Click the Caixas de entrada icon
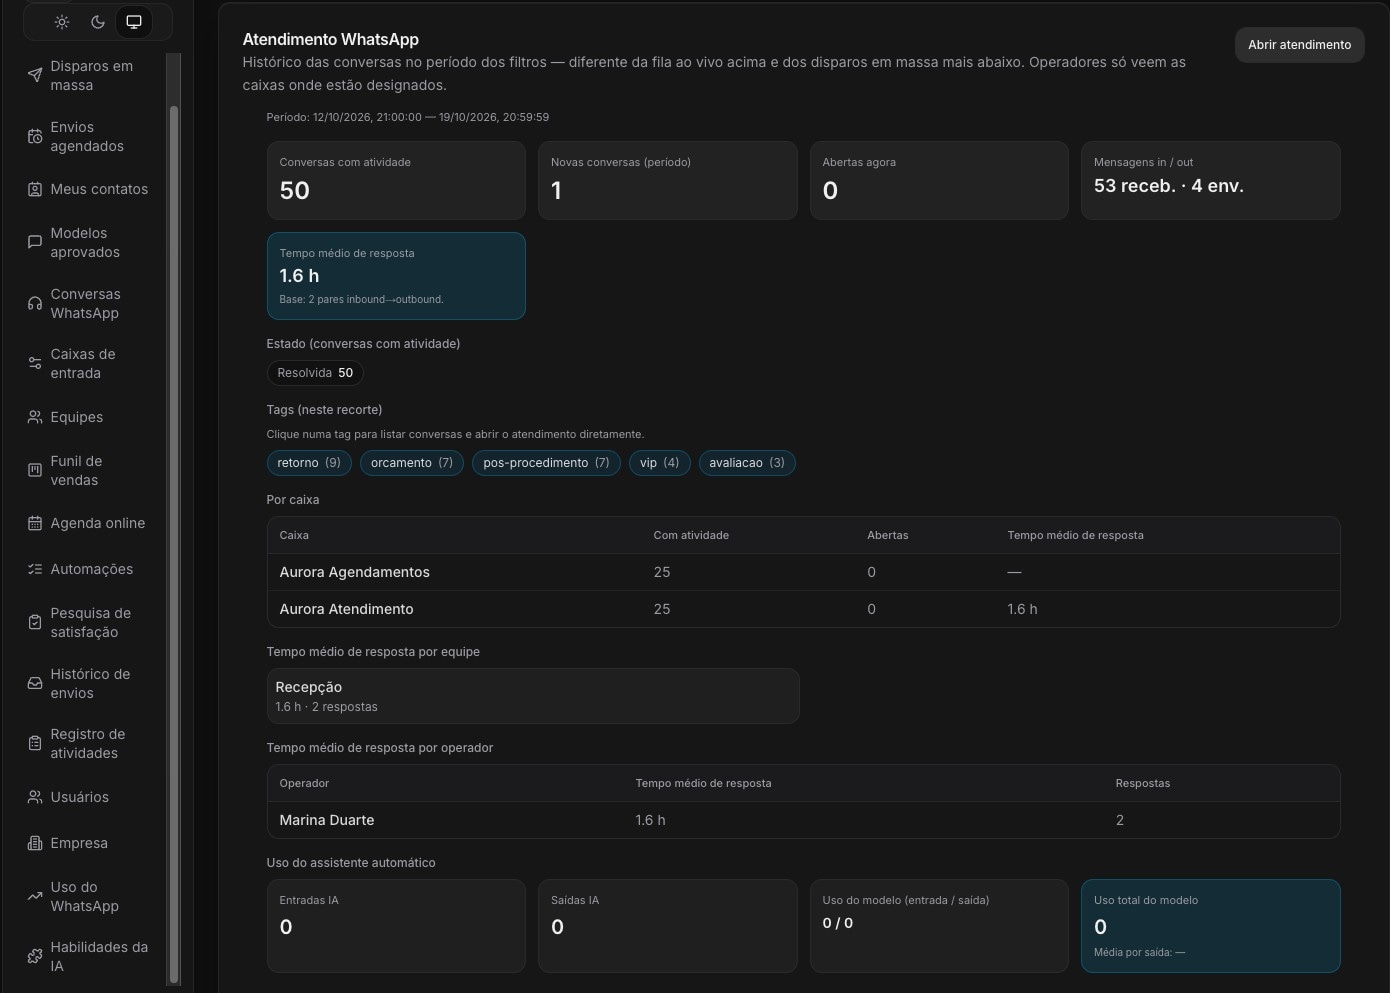The image size is (1390, 993). tap(35, 364)
